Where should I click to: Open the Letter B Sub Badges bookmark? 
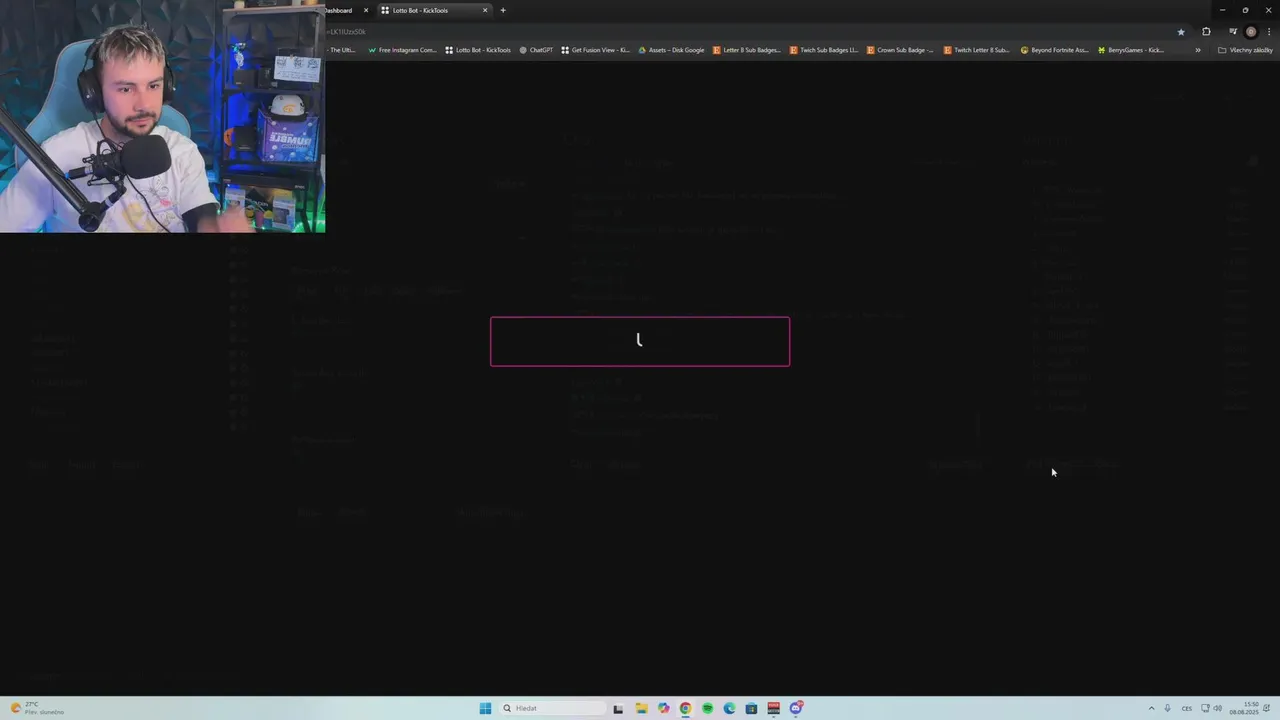tap(747, 50)
